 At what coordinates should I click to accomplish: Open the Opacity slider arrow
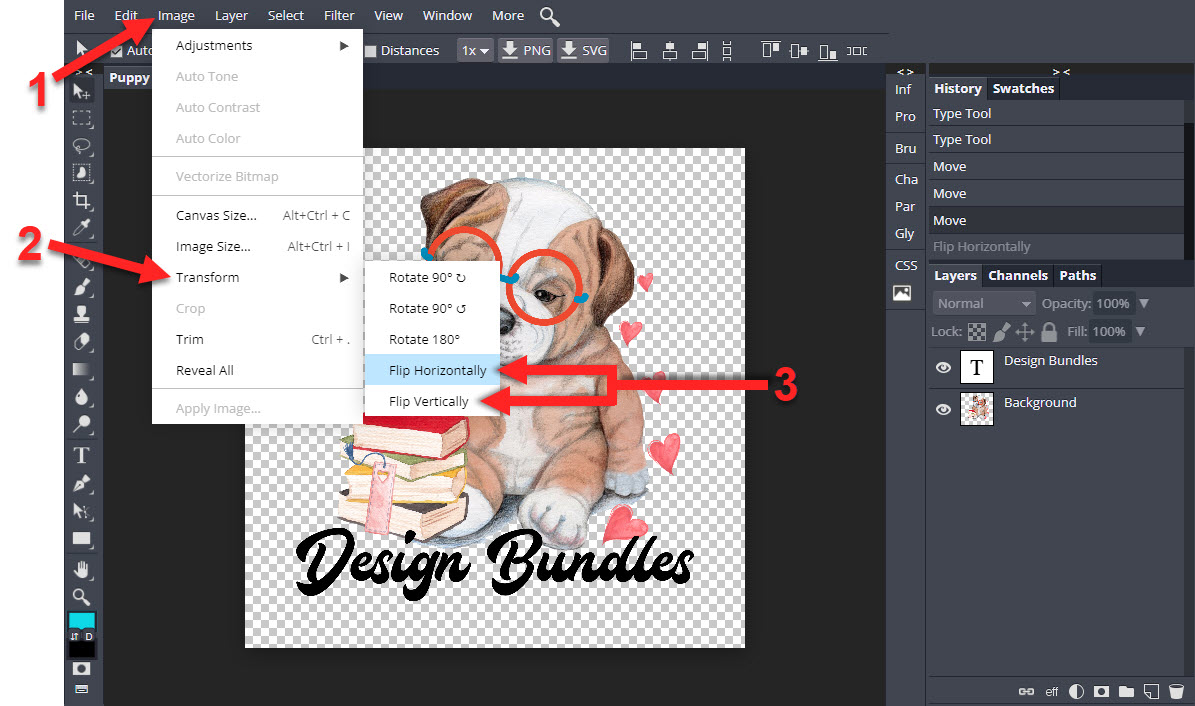tap(1144, 303)
